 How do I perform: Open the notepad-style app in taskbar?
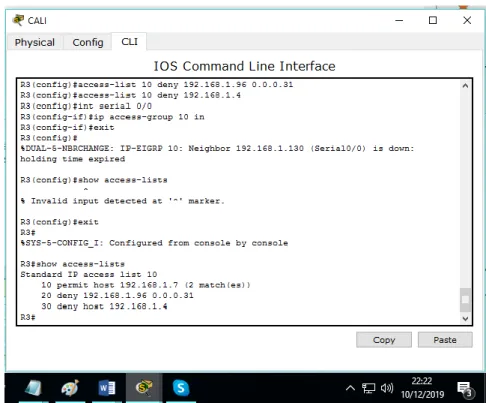click(x=33, y=388)
